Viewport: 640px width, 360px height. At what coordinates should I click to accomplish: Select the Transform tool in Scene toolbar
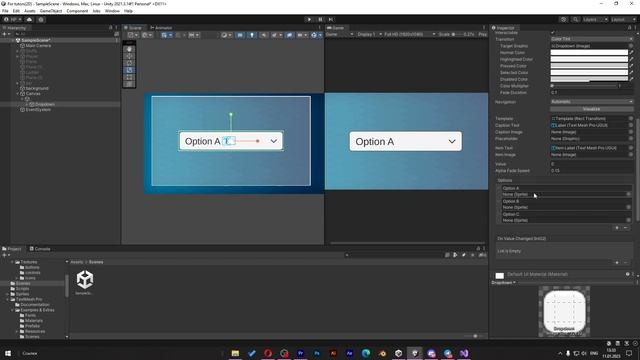tap(129, 84)
